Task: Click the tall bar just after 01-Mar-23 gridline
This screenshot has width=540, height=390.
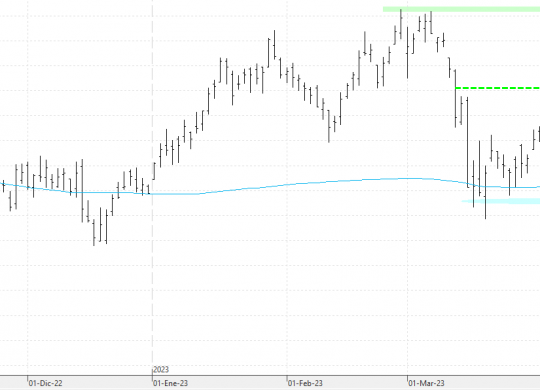Action: click(407, 53)
